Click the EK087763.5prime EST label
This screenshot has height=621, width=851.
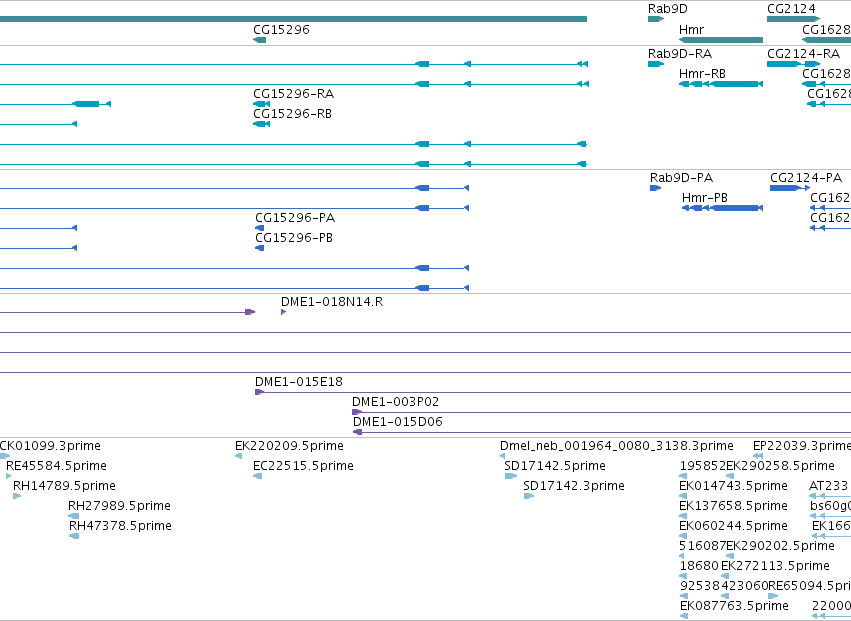pos(734,606)
